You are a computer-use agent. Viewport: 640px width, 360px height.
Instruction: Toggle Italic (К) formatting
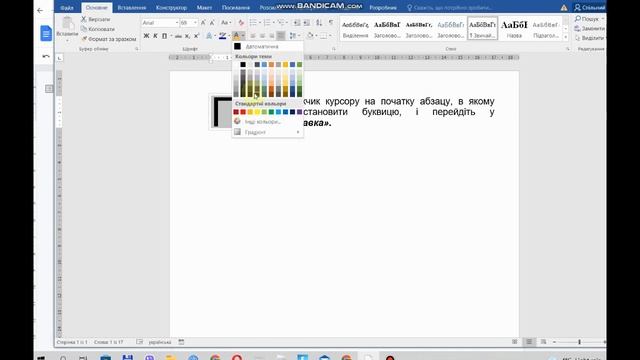tap(155, 36)
